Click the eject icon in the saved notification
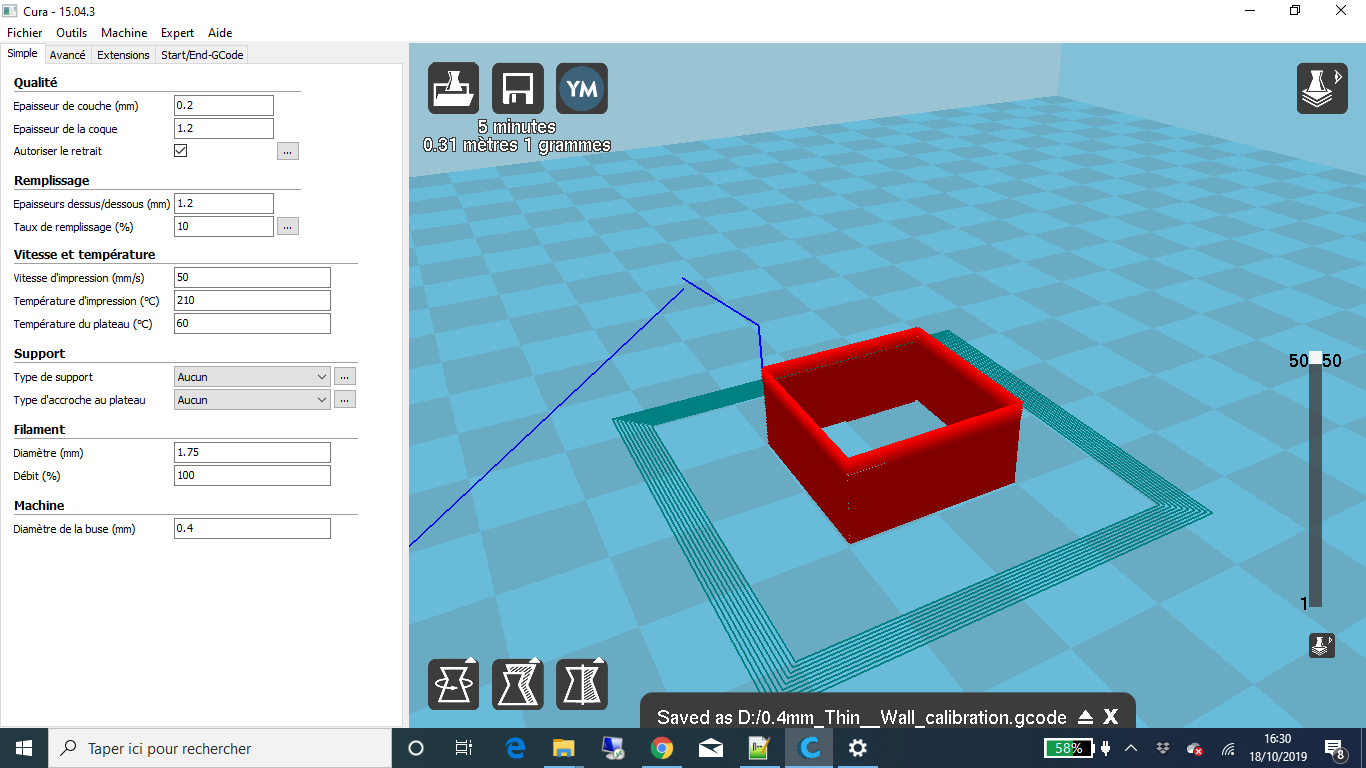Screen dimensions: 1366x768 [x=1086, y=718]
